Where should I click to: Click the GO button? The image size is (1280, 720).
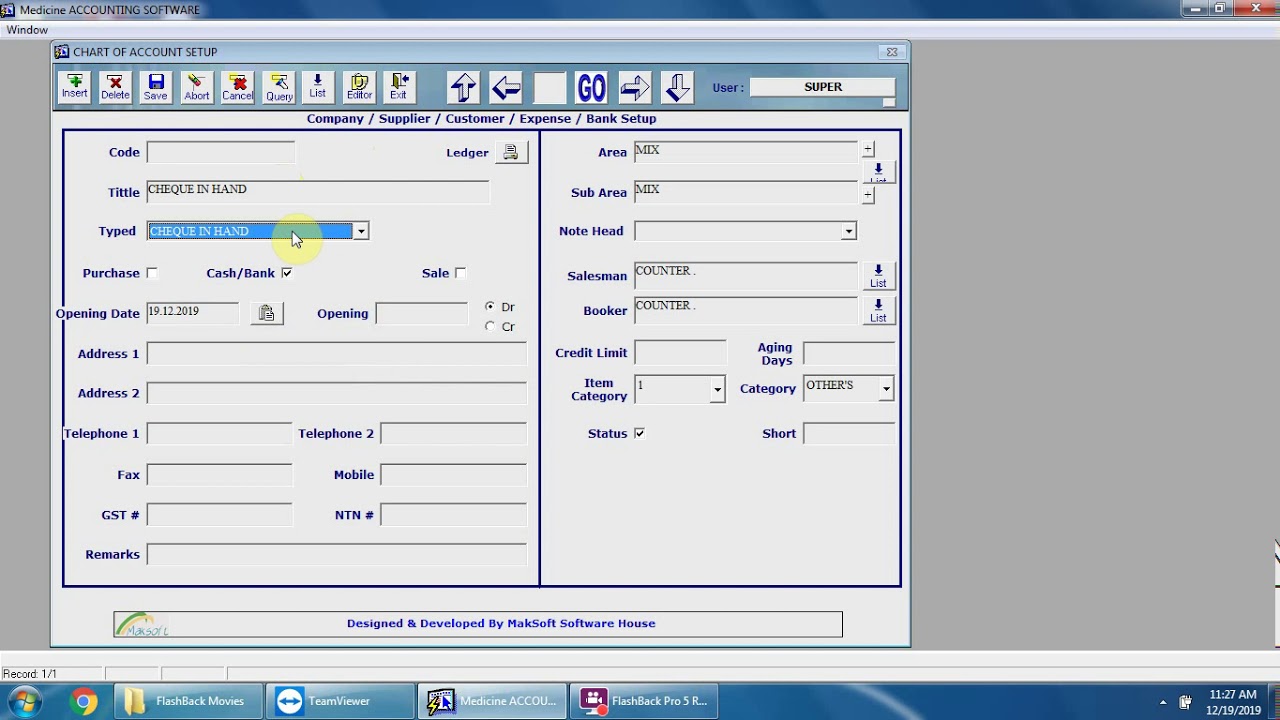click(x=591, y=88)
